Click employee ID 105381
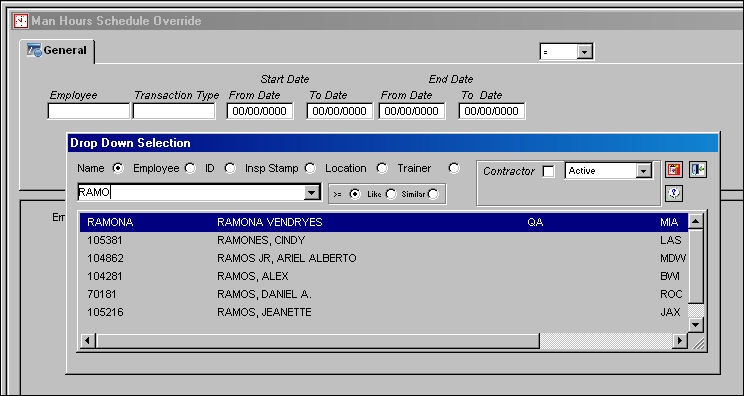The width and height of the screenshot is (744, 396). tap(105, 240)
